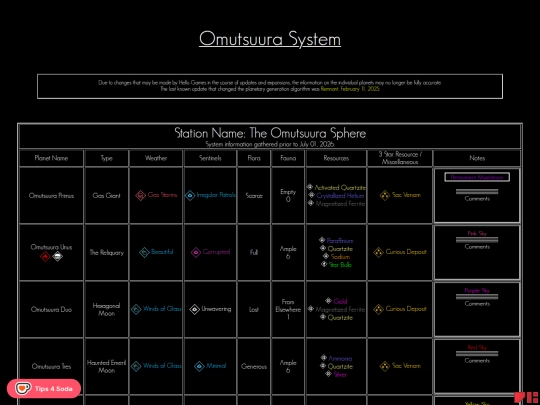
Task: Click the Permanent Maelstrom note box
Action: (477, 177)
